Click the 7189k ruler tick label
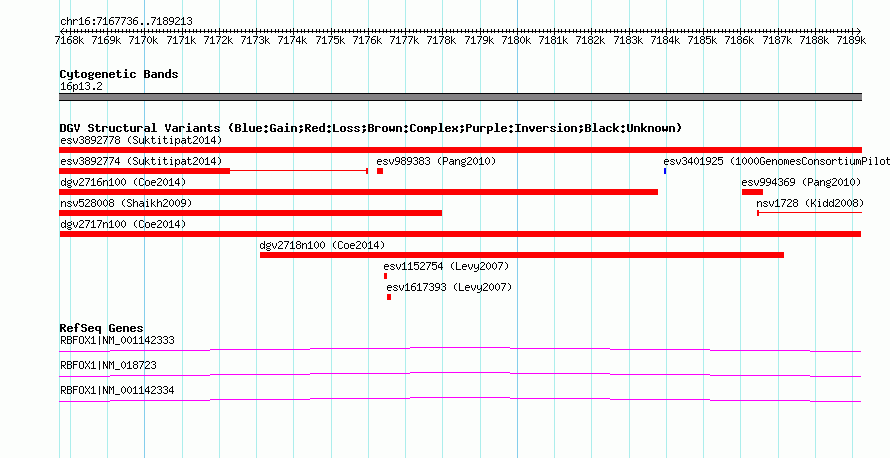The image size is (890, 458). pos(851,40)
